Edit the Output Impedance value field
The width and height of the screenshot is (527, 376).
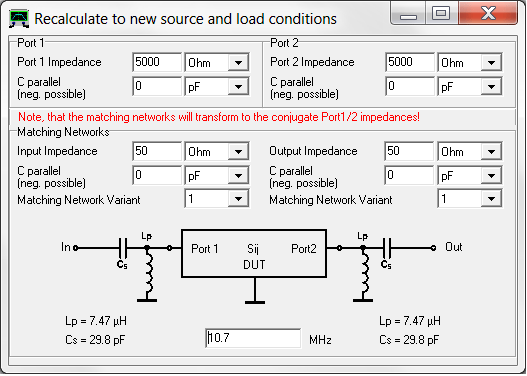tap(409, 151)
